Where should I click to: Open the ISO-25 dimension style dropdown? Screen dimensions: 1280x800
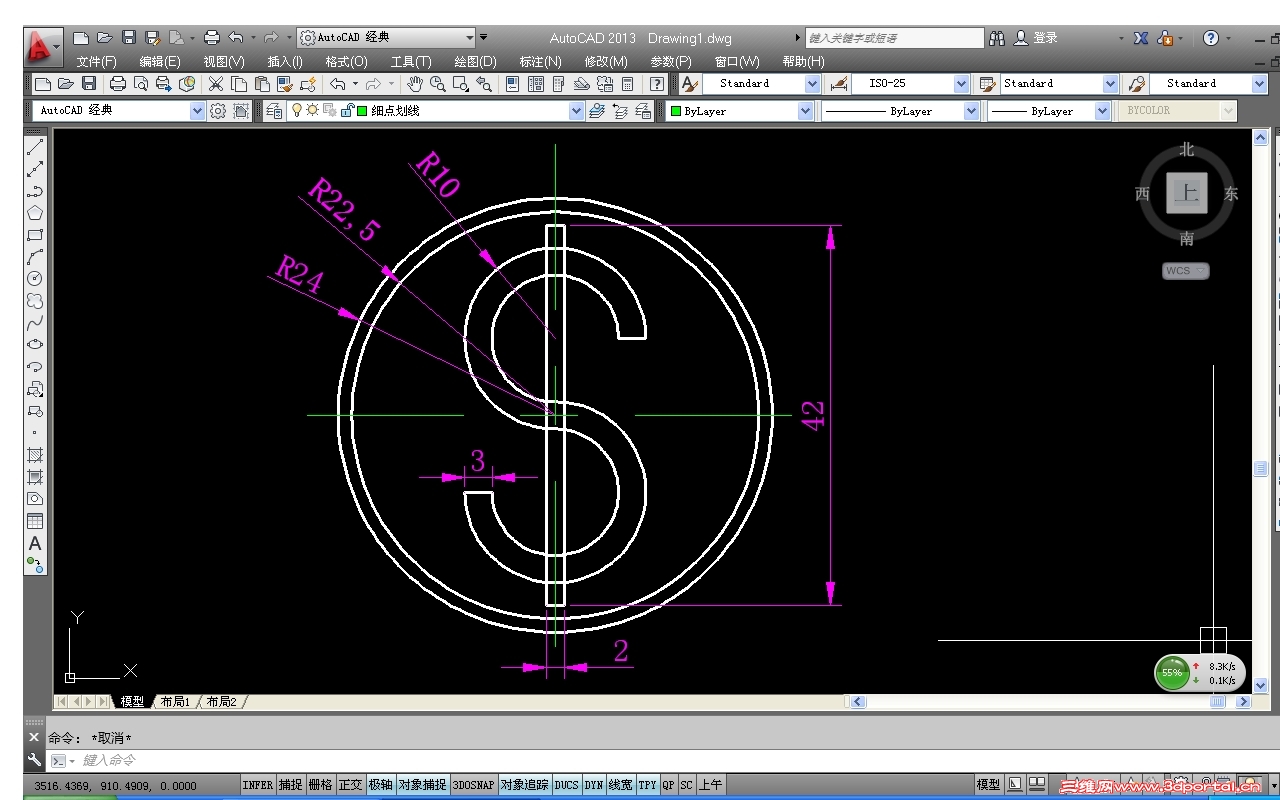click(961, 84)
